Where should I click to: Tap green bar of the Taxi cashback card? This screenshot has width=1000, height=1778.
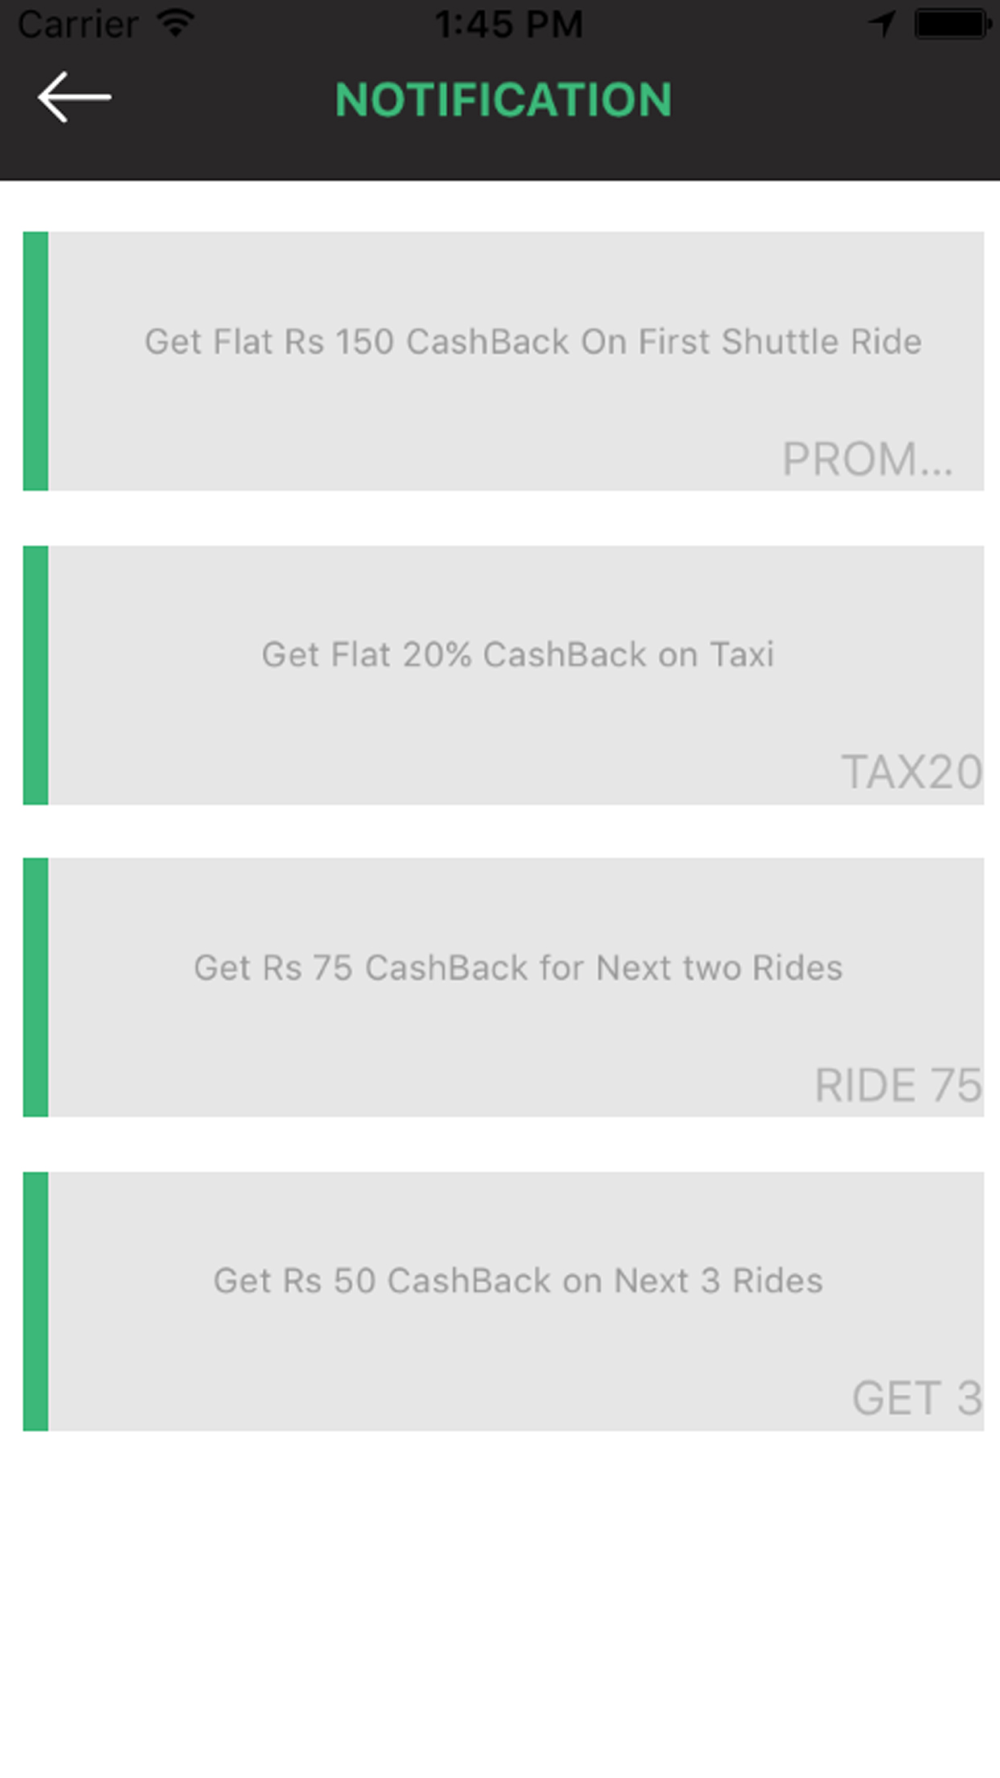(x=36, y=675)
